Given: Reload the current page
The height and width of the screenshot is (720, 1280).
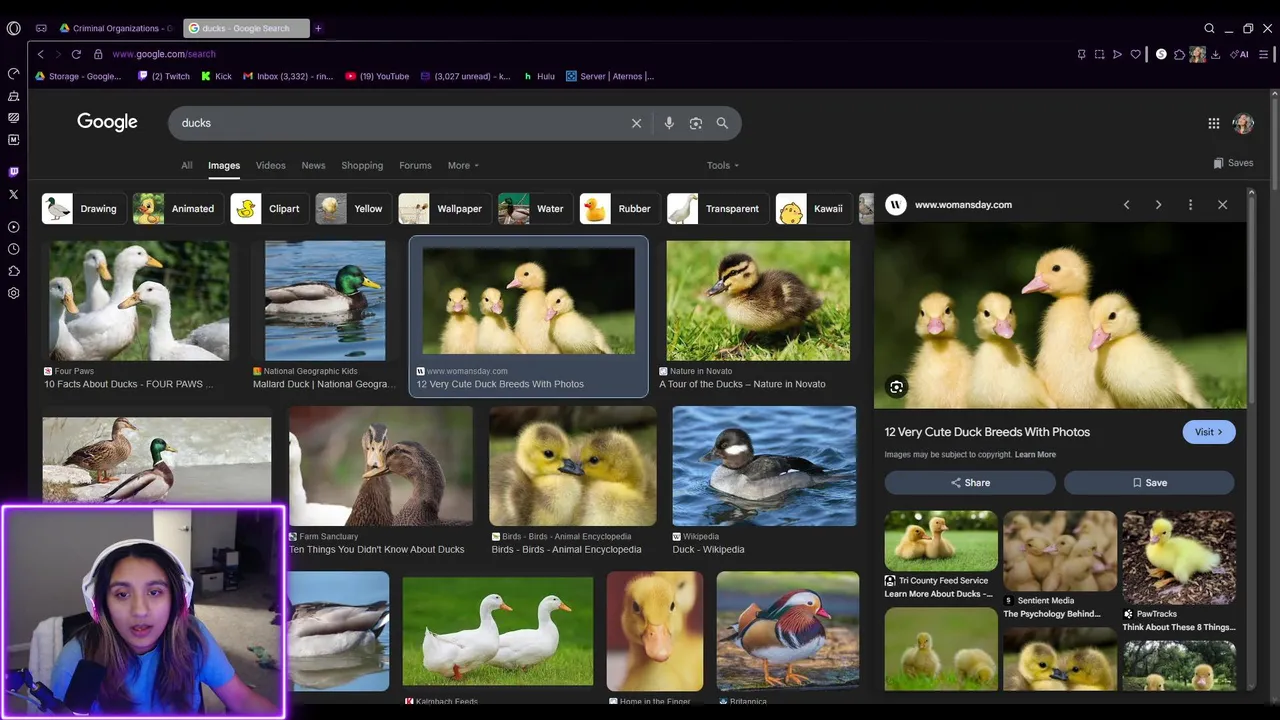Looking at the screenshot, I should [76, 54].
